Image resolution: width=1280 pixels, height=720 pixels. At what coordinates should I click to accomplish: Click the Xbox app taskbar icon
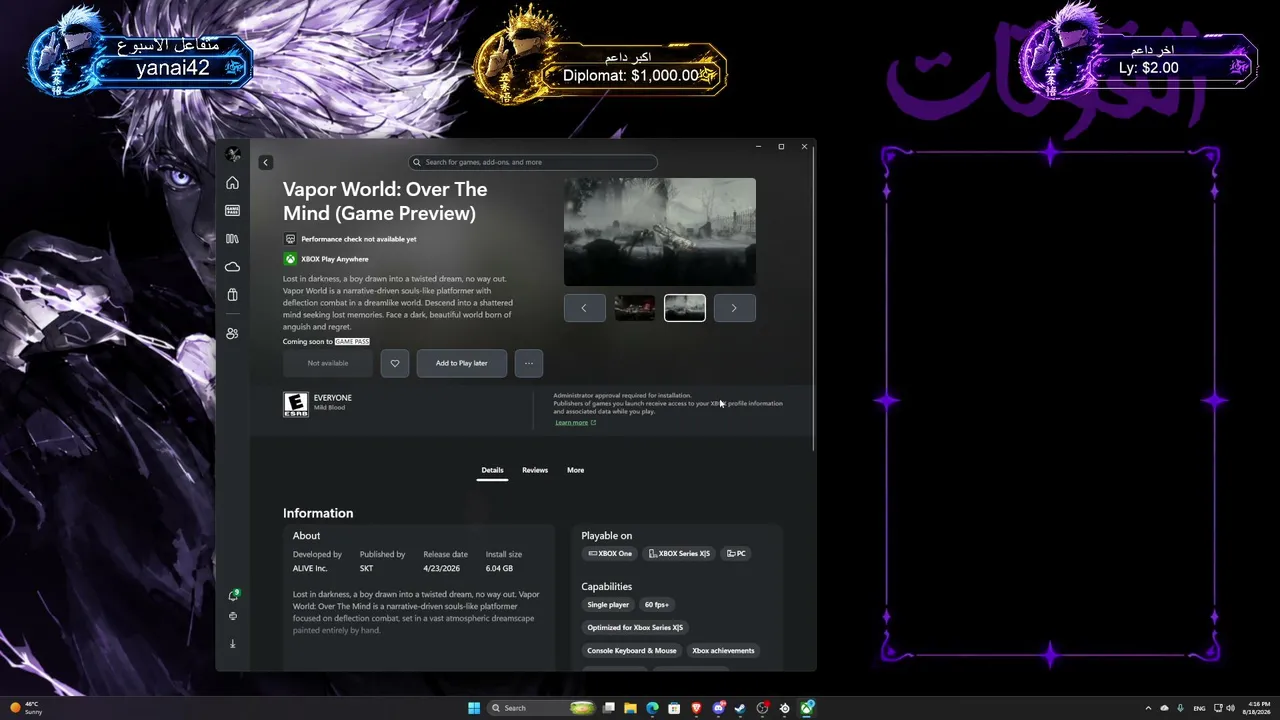(x=806, y=708)
